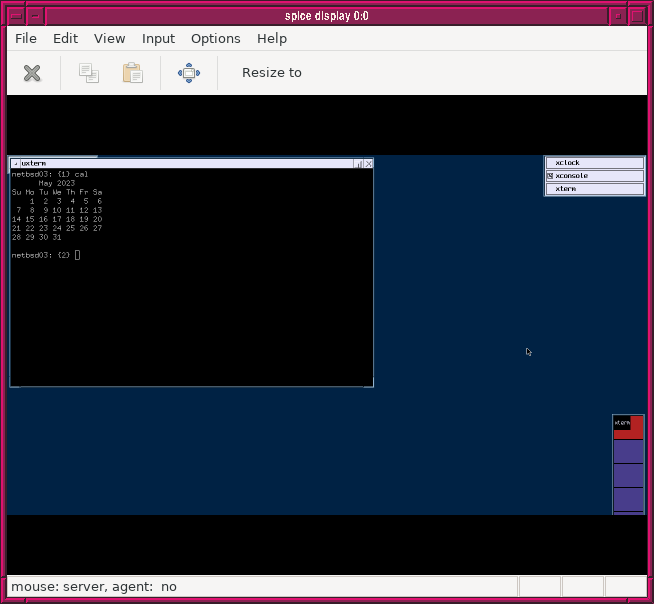Image resolution: width=654 pixels, height=604 pixels.
Task: Open the Help menu
Action: click(272, 38)
